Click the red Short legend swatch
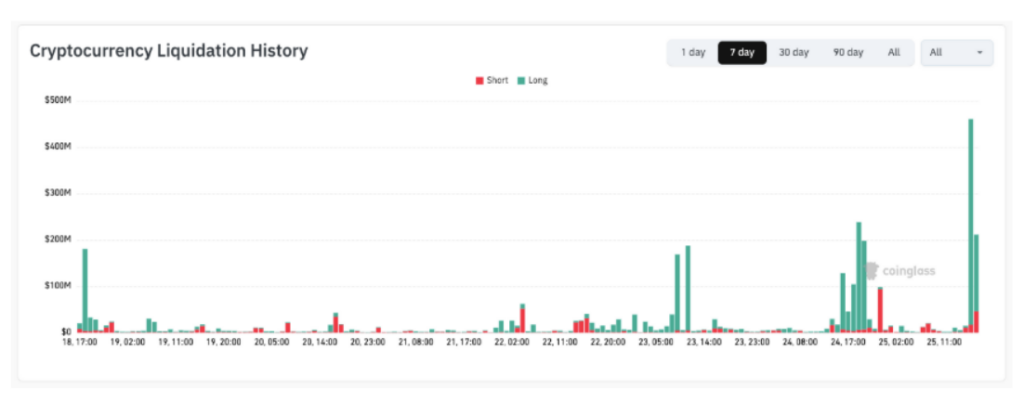The image size is (1024, 402). click(x=479, y=80)
